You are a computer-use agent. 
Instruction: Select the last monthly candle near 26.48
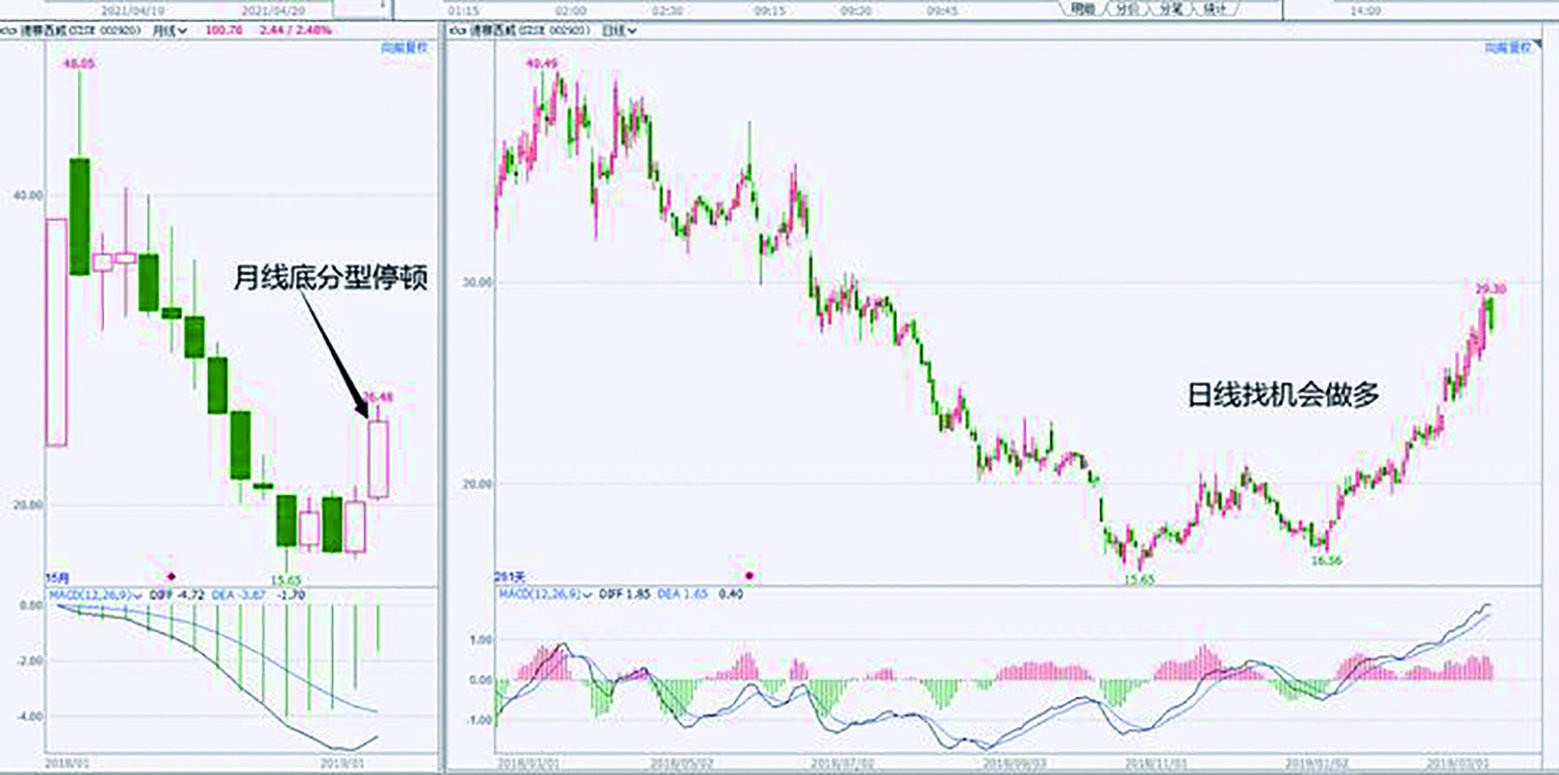(378, 458)
